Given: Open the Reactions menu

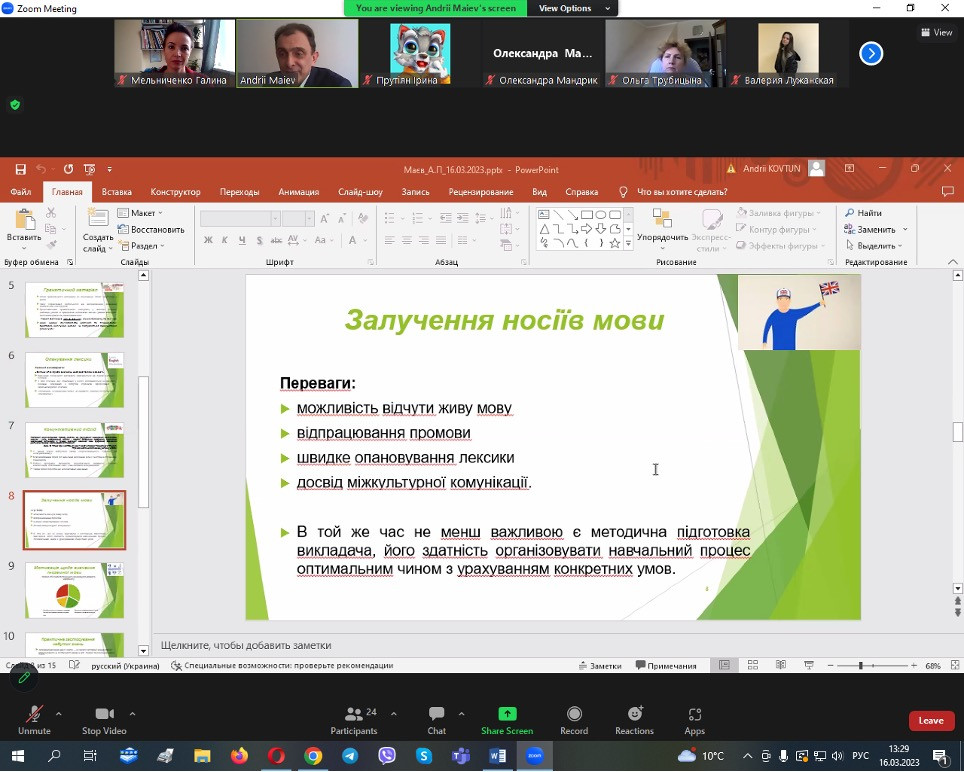Looking at the screenshot, I should [x=634, y=718].
